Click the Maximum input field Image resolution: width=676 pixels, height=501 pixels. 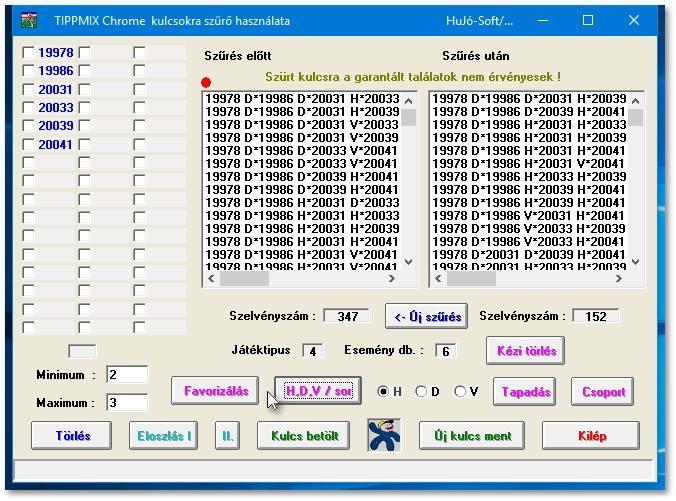127,402
